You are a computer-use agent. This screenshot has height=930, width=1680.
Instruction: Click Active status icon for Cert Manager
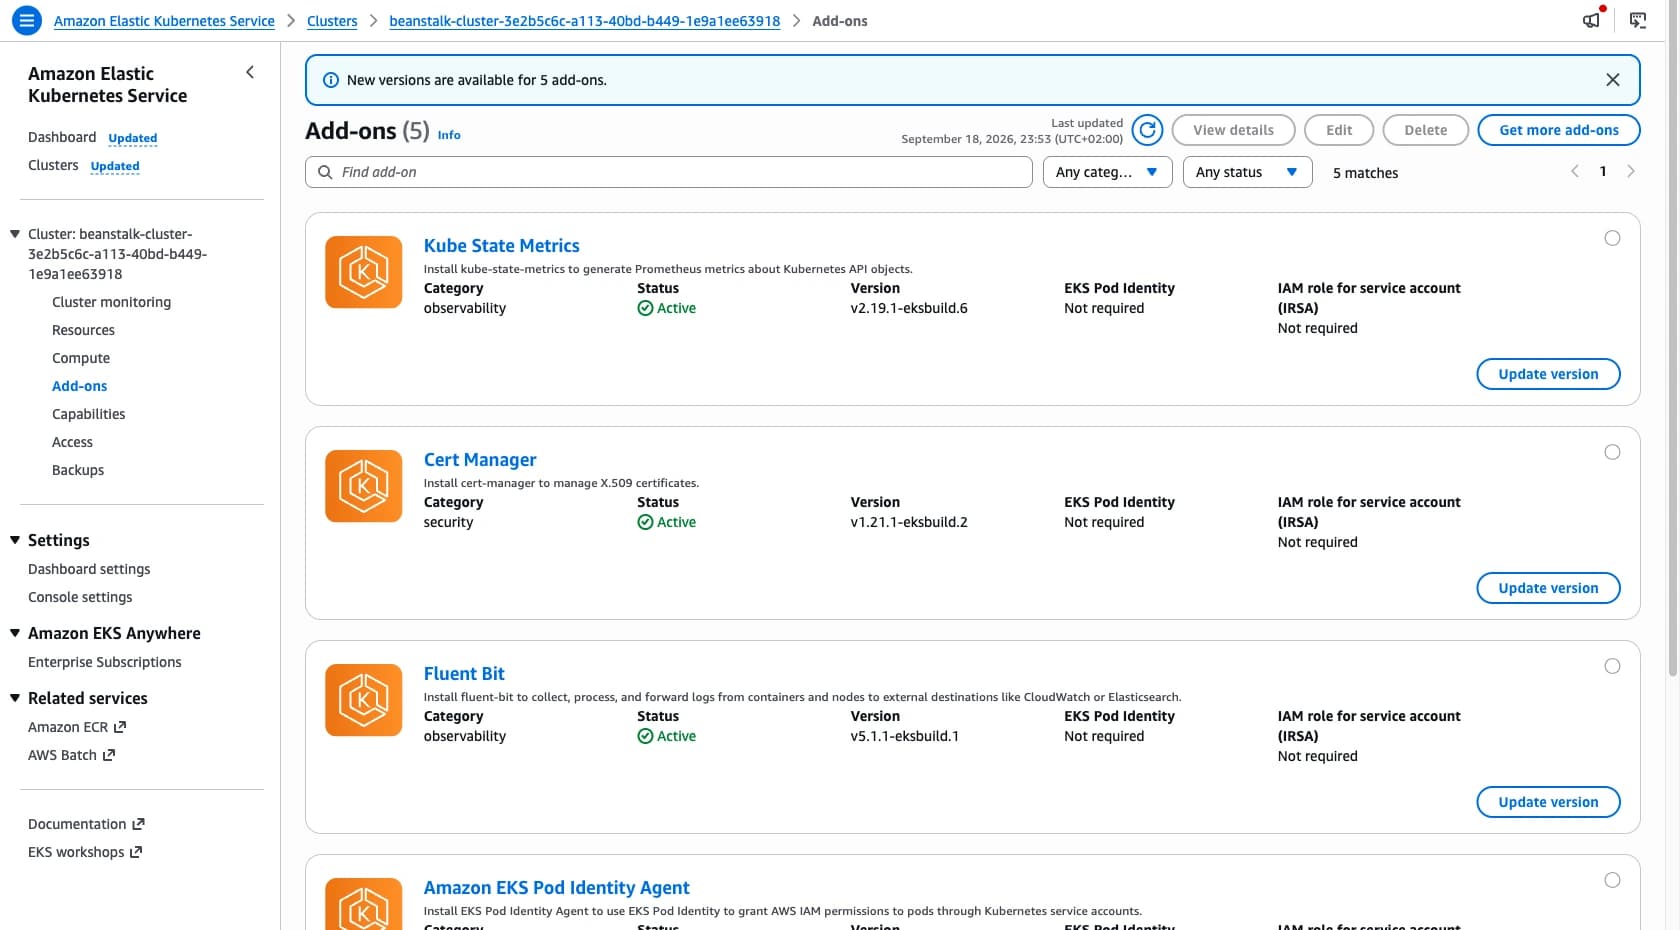645,522
